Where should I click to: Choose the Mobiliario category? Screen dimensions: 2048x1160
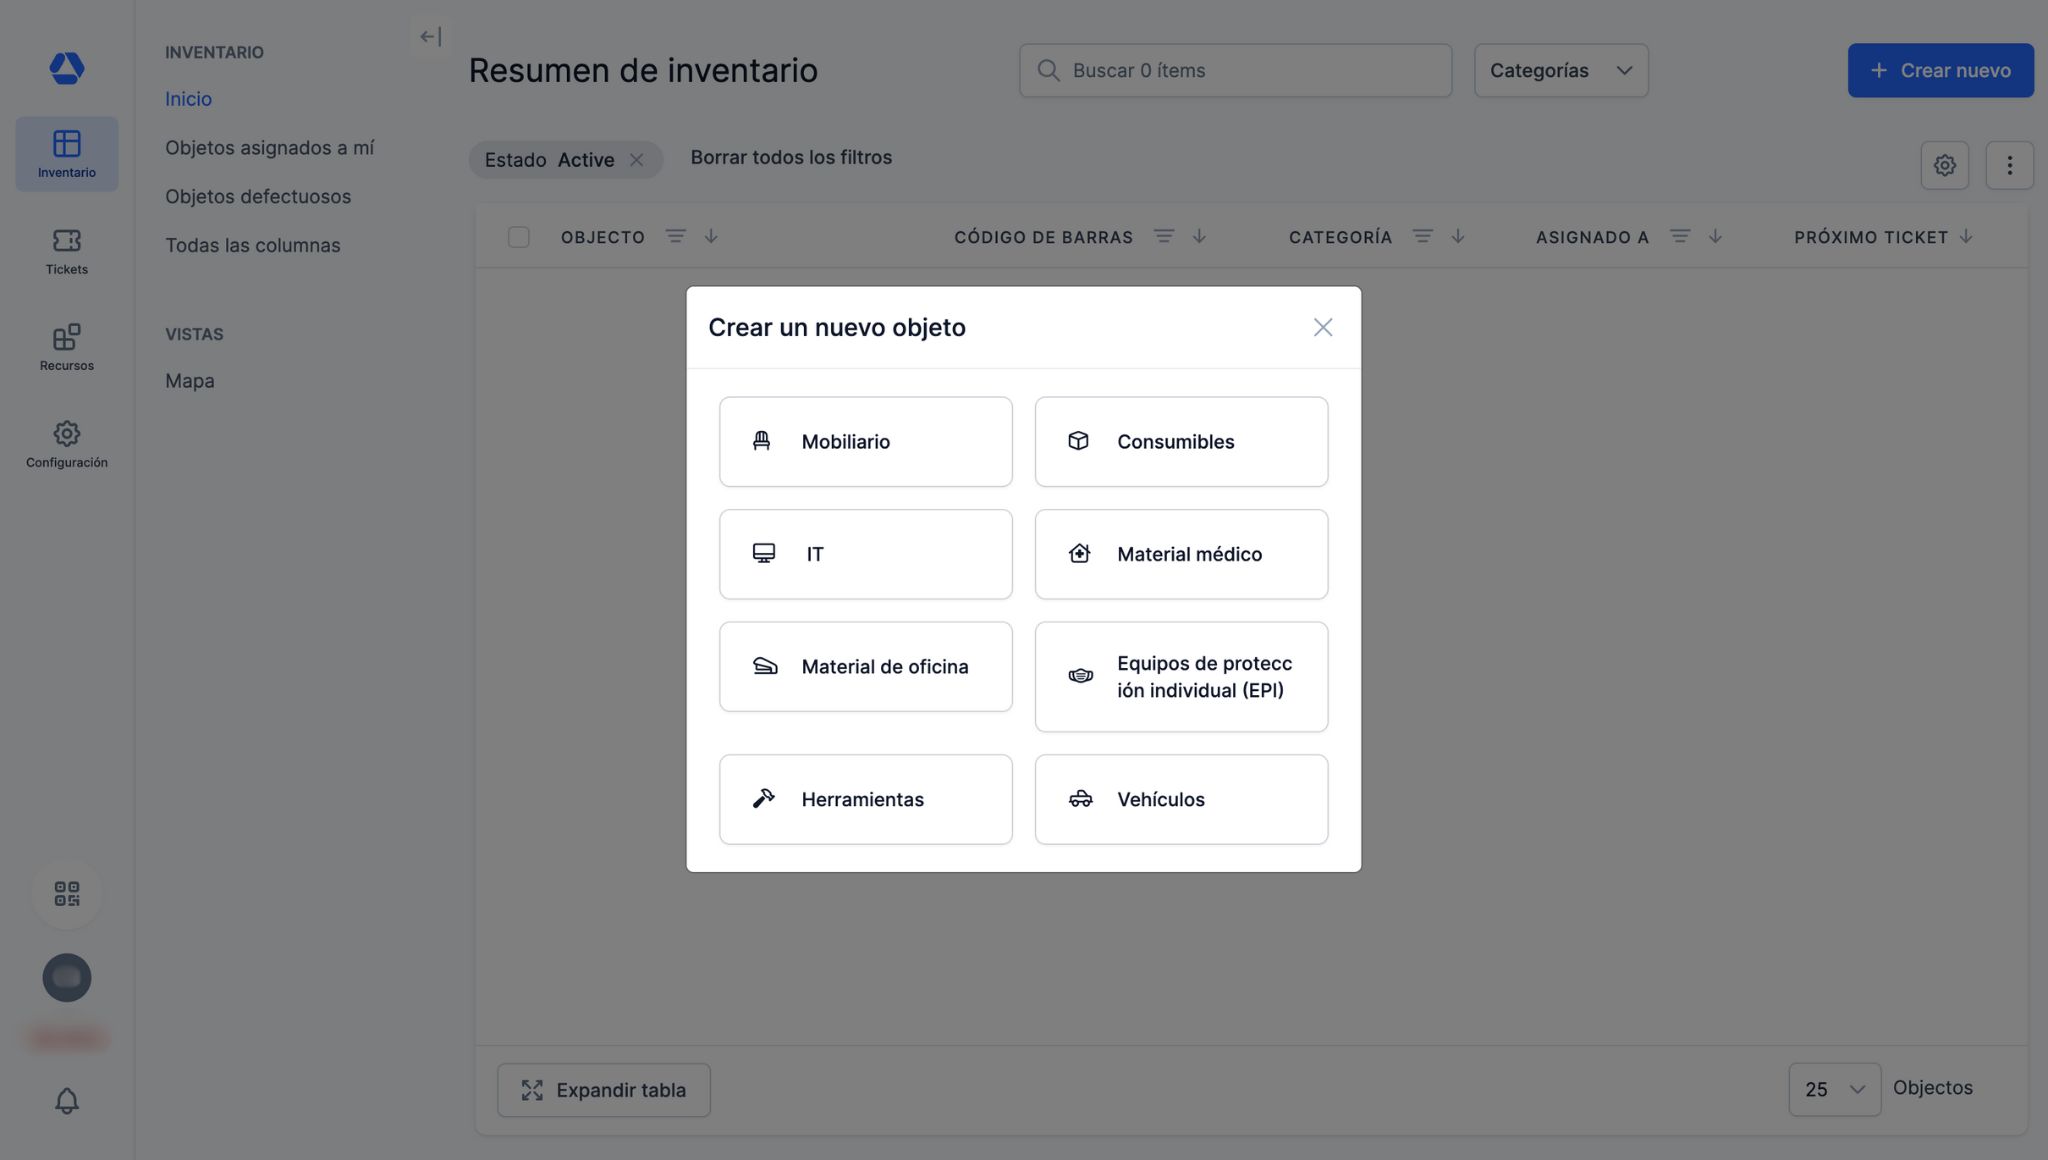865,442
